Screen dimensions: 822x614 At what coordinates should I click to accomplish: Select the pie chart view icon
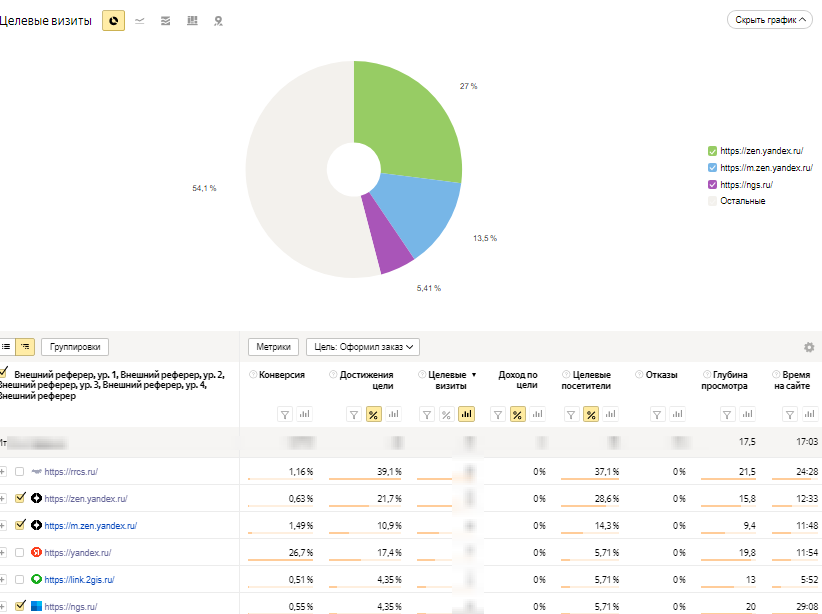113,21
